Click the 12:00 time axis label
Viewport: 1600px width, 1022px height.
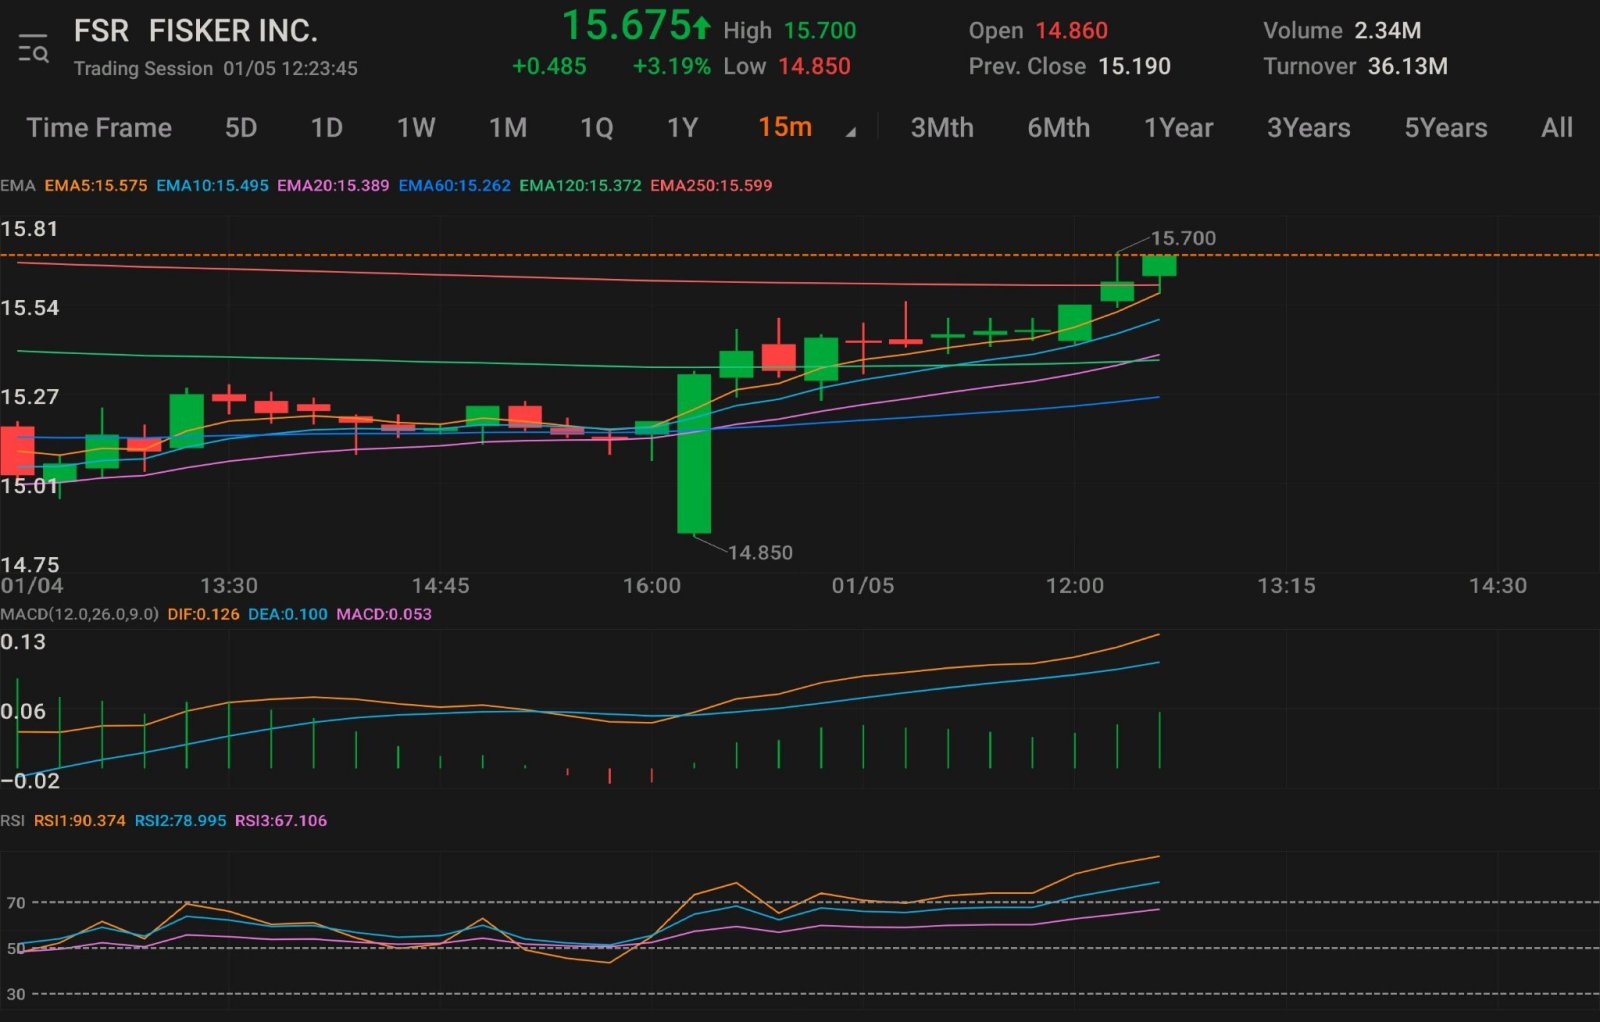coord(1075,586)
